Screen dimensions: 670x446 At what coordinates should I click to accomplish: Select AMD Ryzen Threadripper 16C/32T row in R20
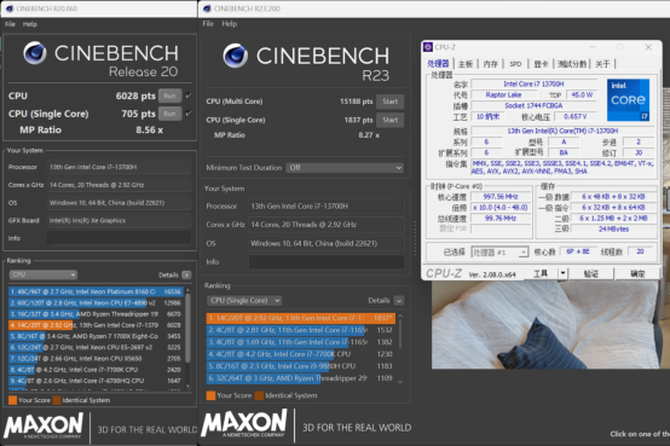pyautogui.click(x=96, y=314)
